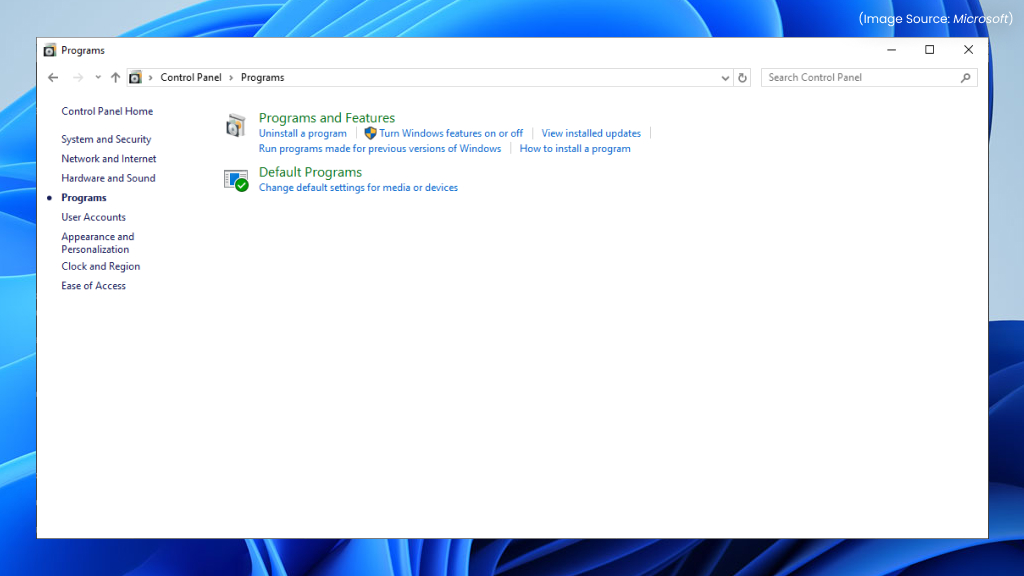Click the search magnifier icon
This screenshot has width=1024, height=576.
click(x=965, y=77)
